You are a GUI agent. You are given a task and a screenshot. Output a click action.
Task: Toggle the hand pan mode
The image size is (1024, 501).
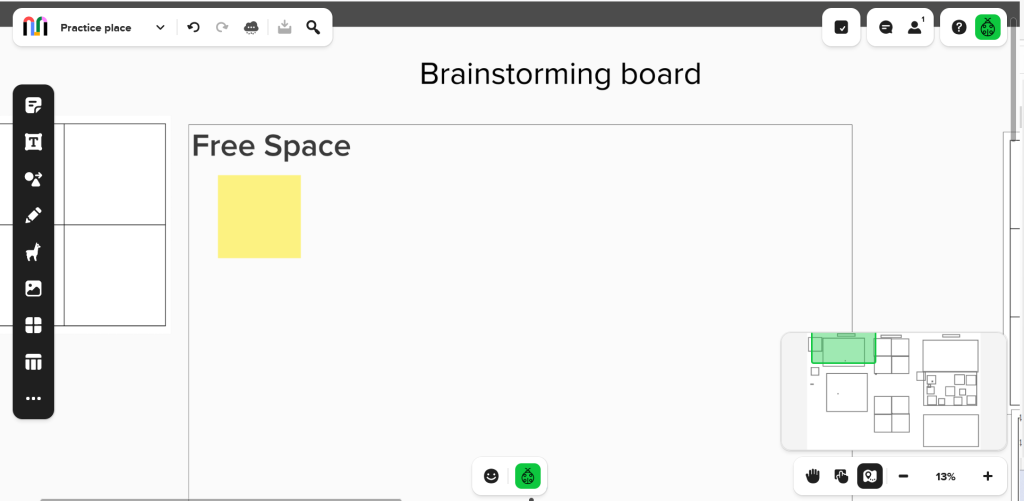[812, 476]
